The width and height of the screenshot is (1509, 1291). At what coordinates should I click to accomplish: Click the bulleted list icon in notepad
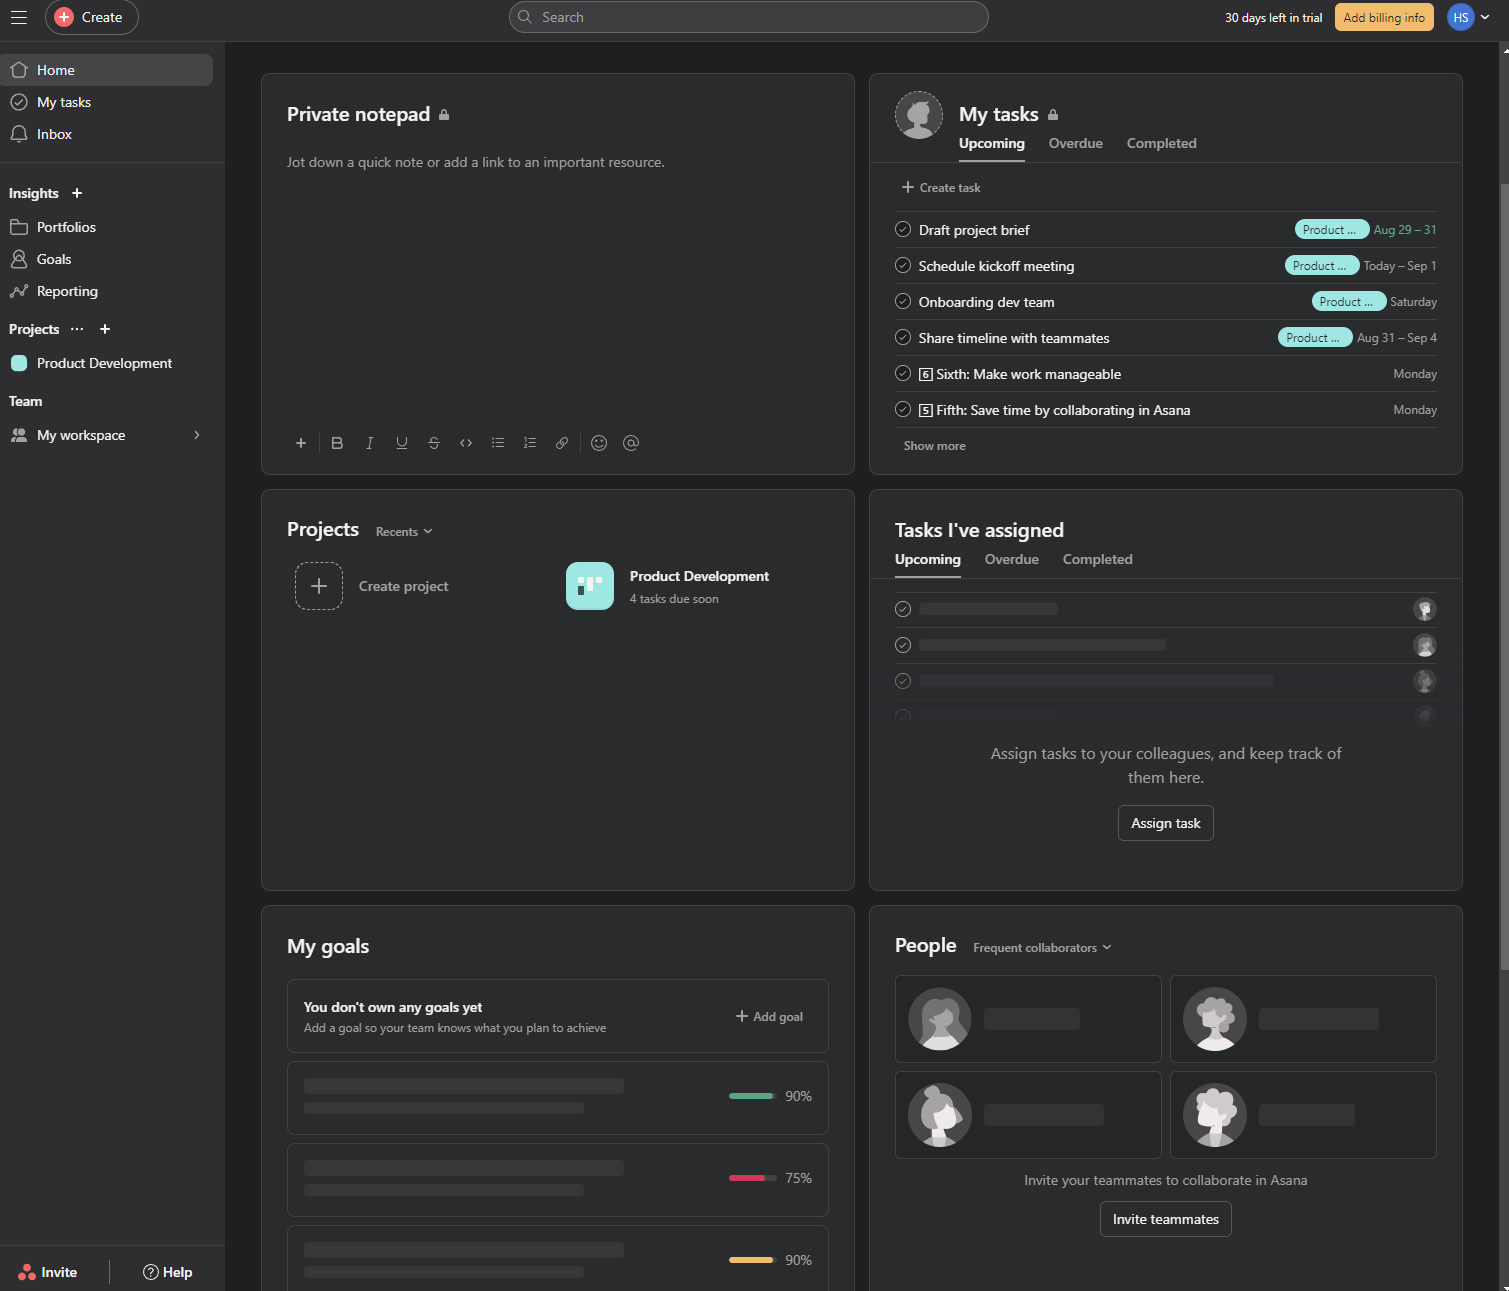[498, 443]
